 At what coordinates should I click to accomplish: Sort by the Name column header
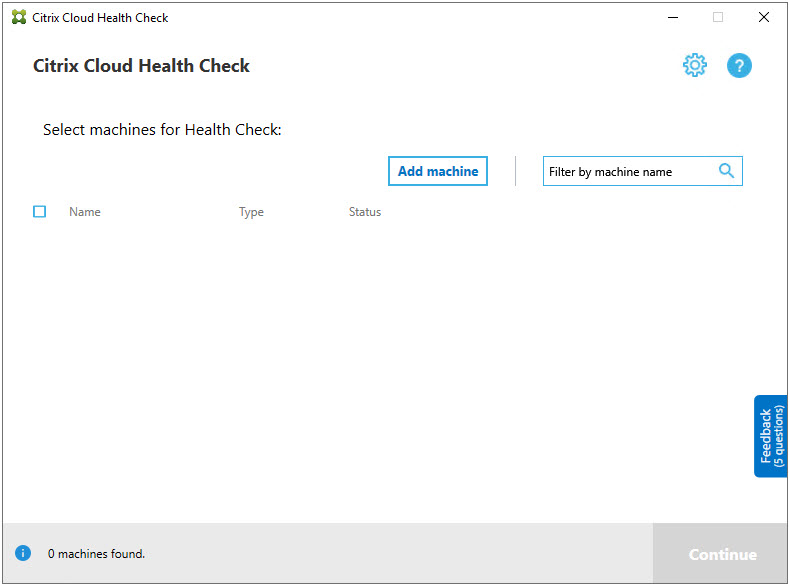[x=85, y=212]
